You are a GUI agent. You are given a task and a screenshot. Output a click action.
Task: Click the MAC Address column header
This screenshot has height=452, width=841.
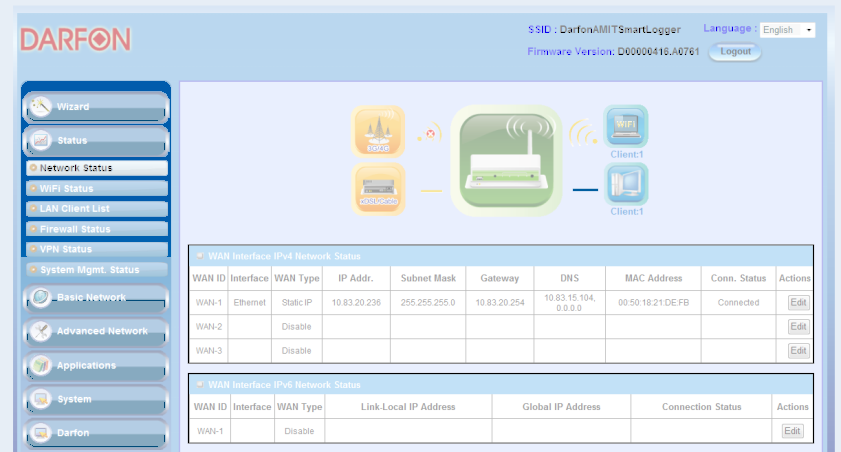coord(653,278)
